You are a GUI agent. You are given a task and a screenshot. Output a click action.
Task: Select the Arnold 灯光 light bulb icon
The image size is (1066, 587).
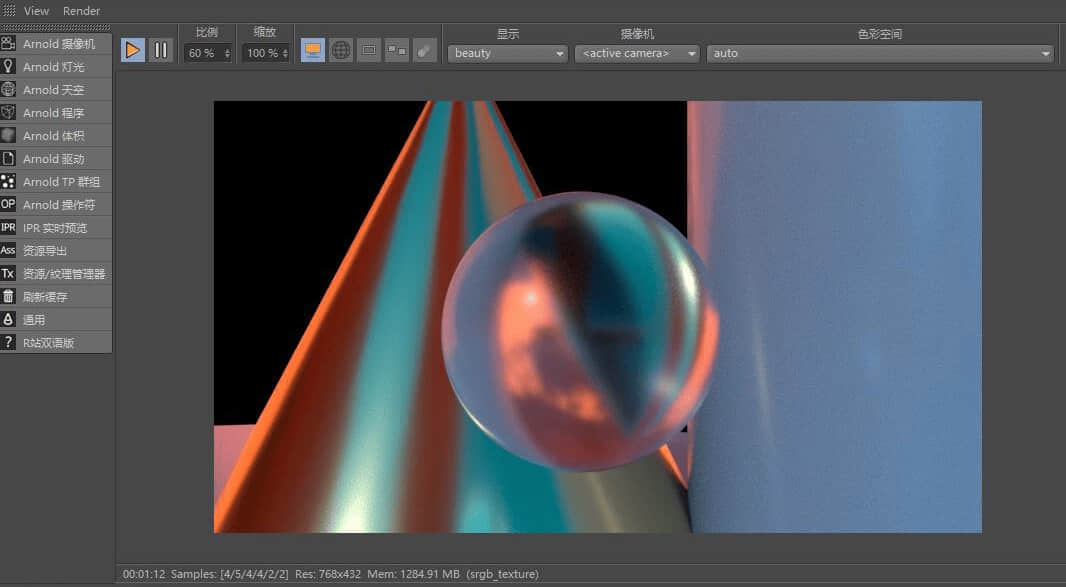tap(9, 67)
